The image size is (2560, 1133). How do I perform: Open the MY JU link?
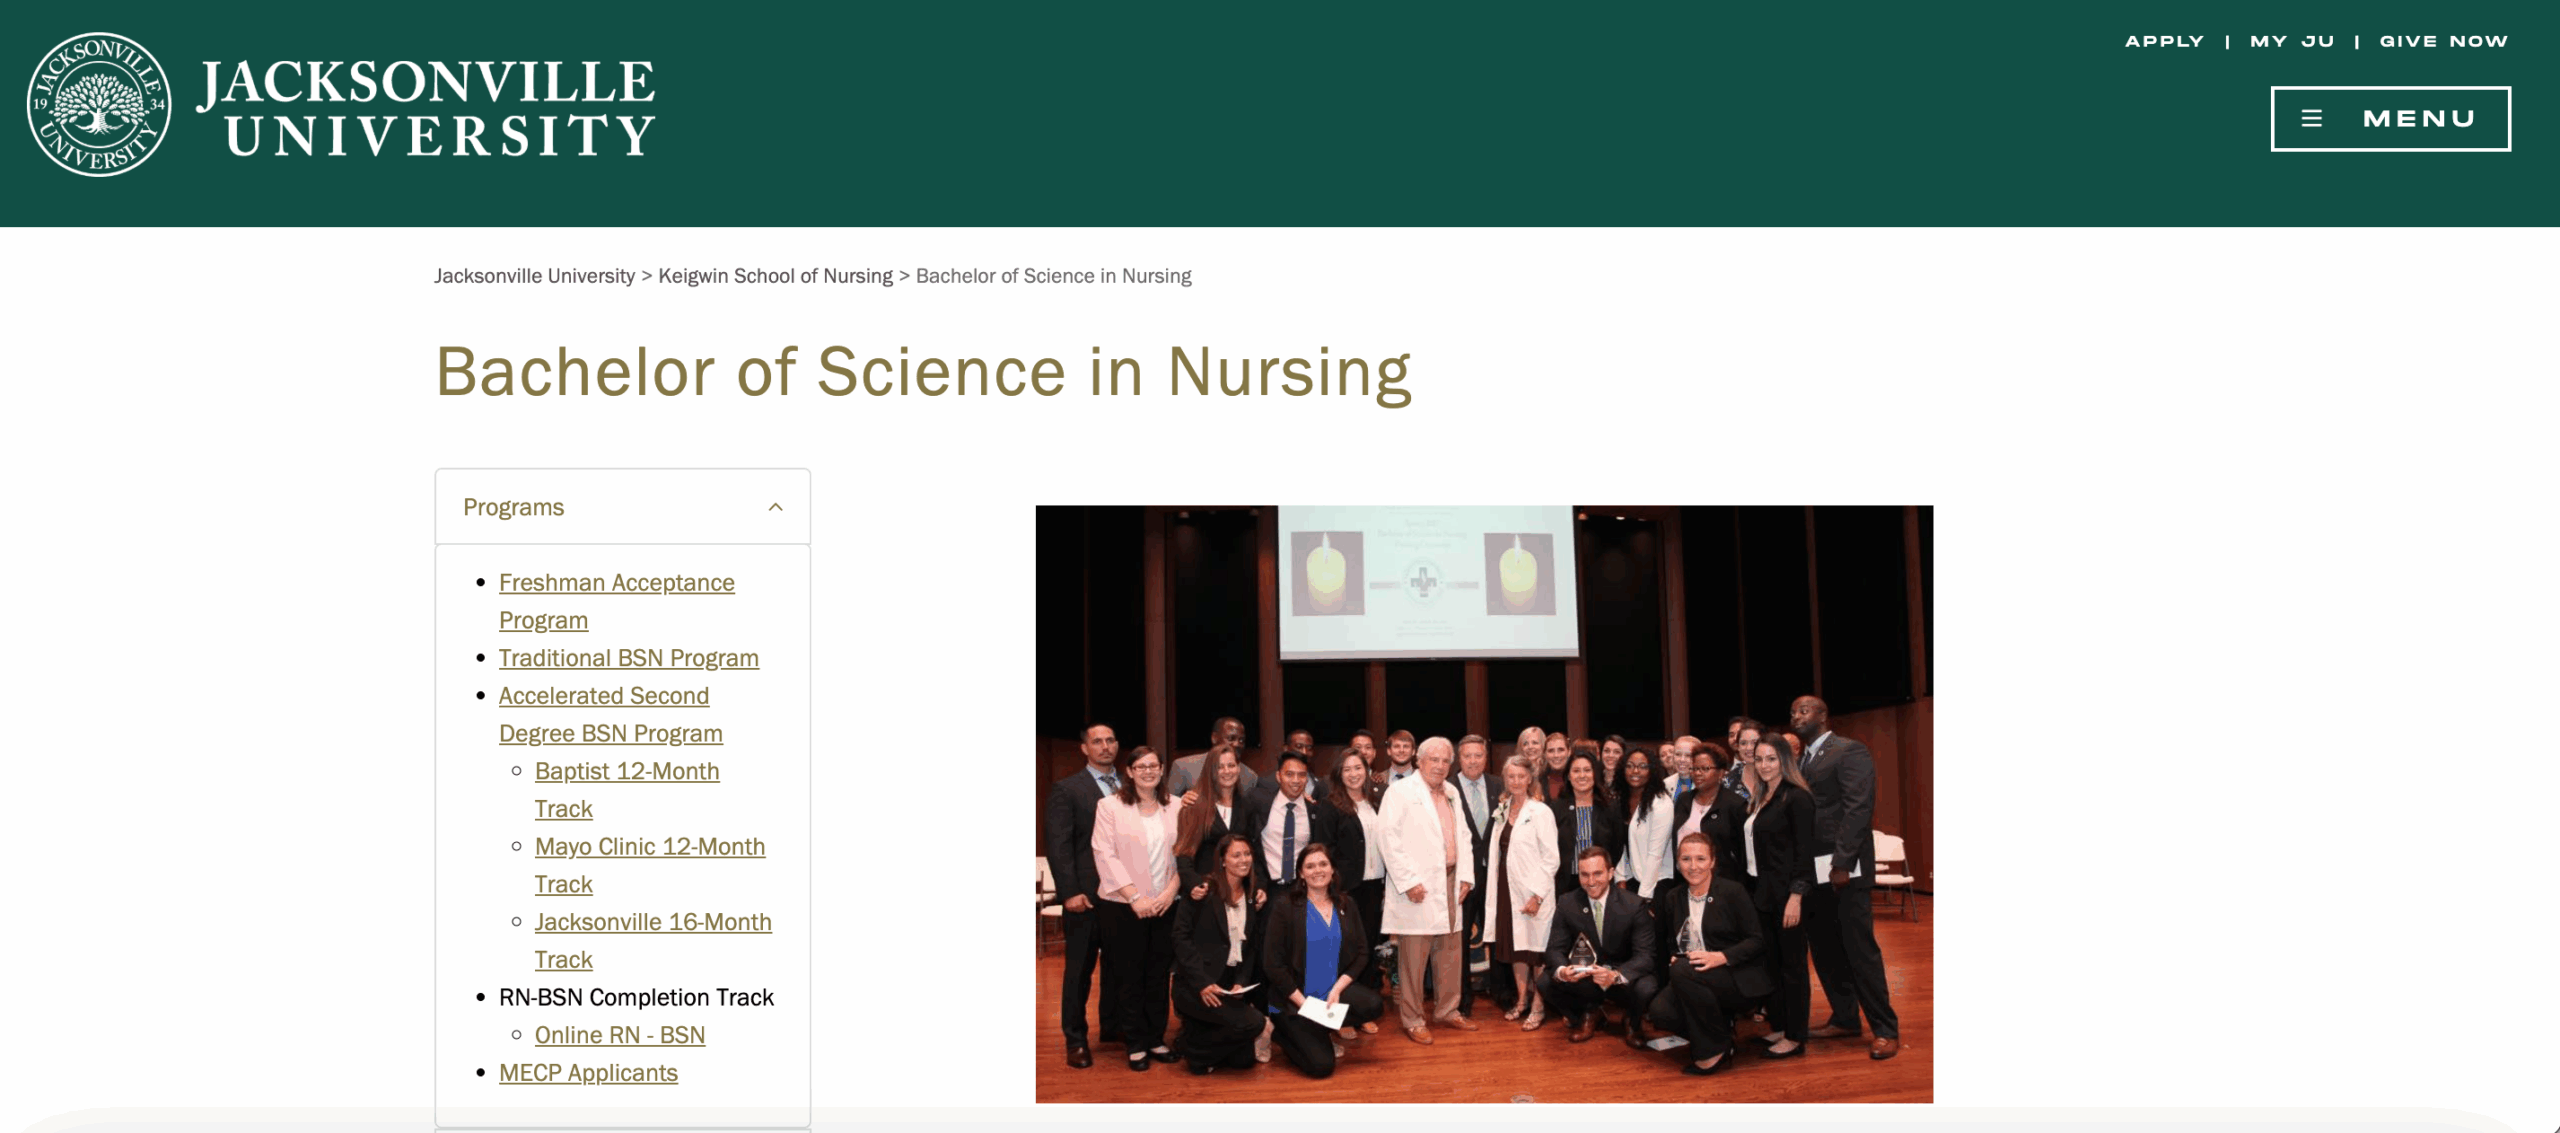(x=2292, y=41)
